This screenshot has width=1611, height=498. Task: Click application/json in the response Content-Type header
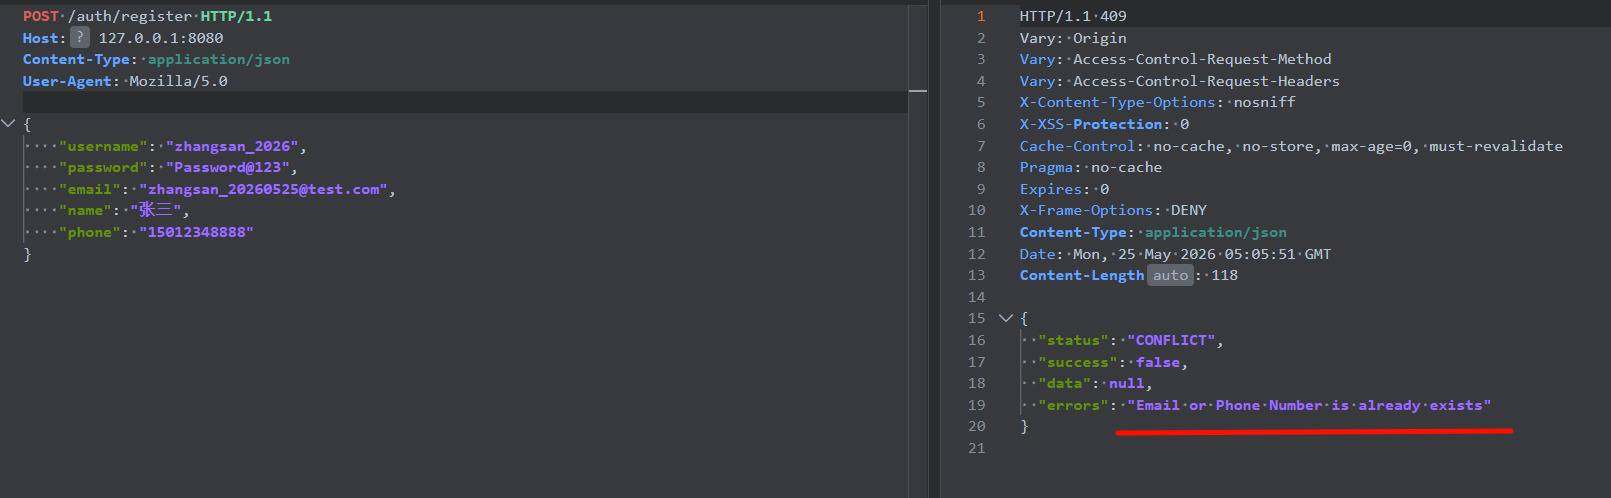[x=1216, y=232]
